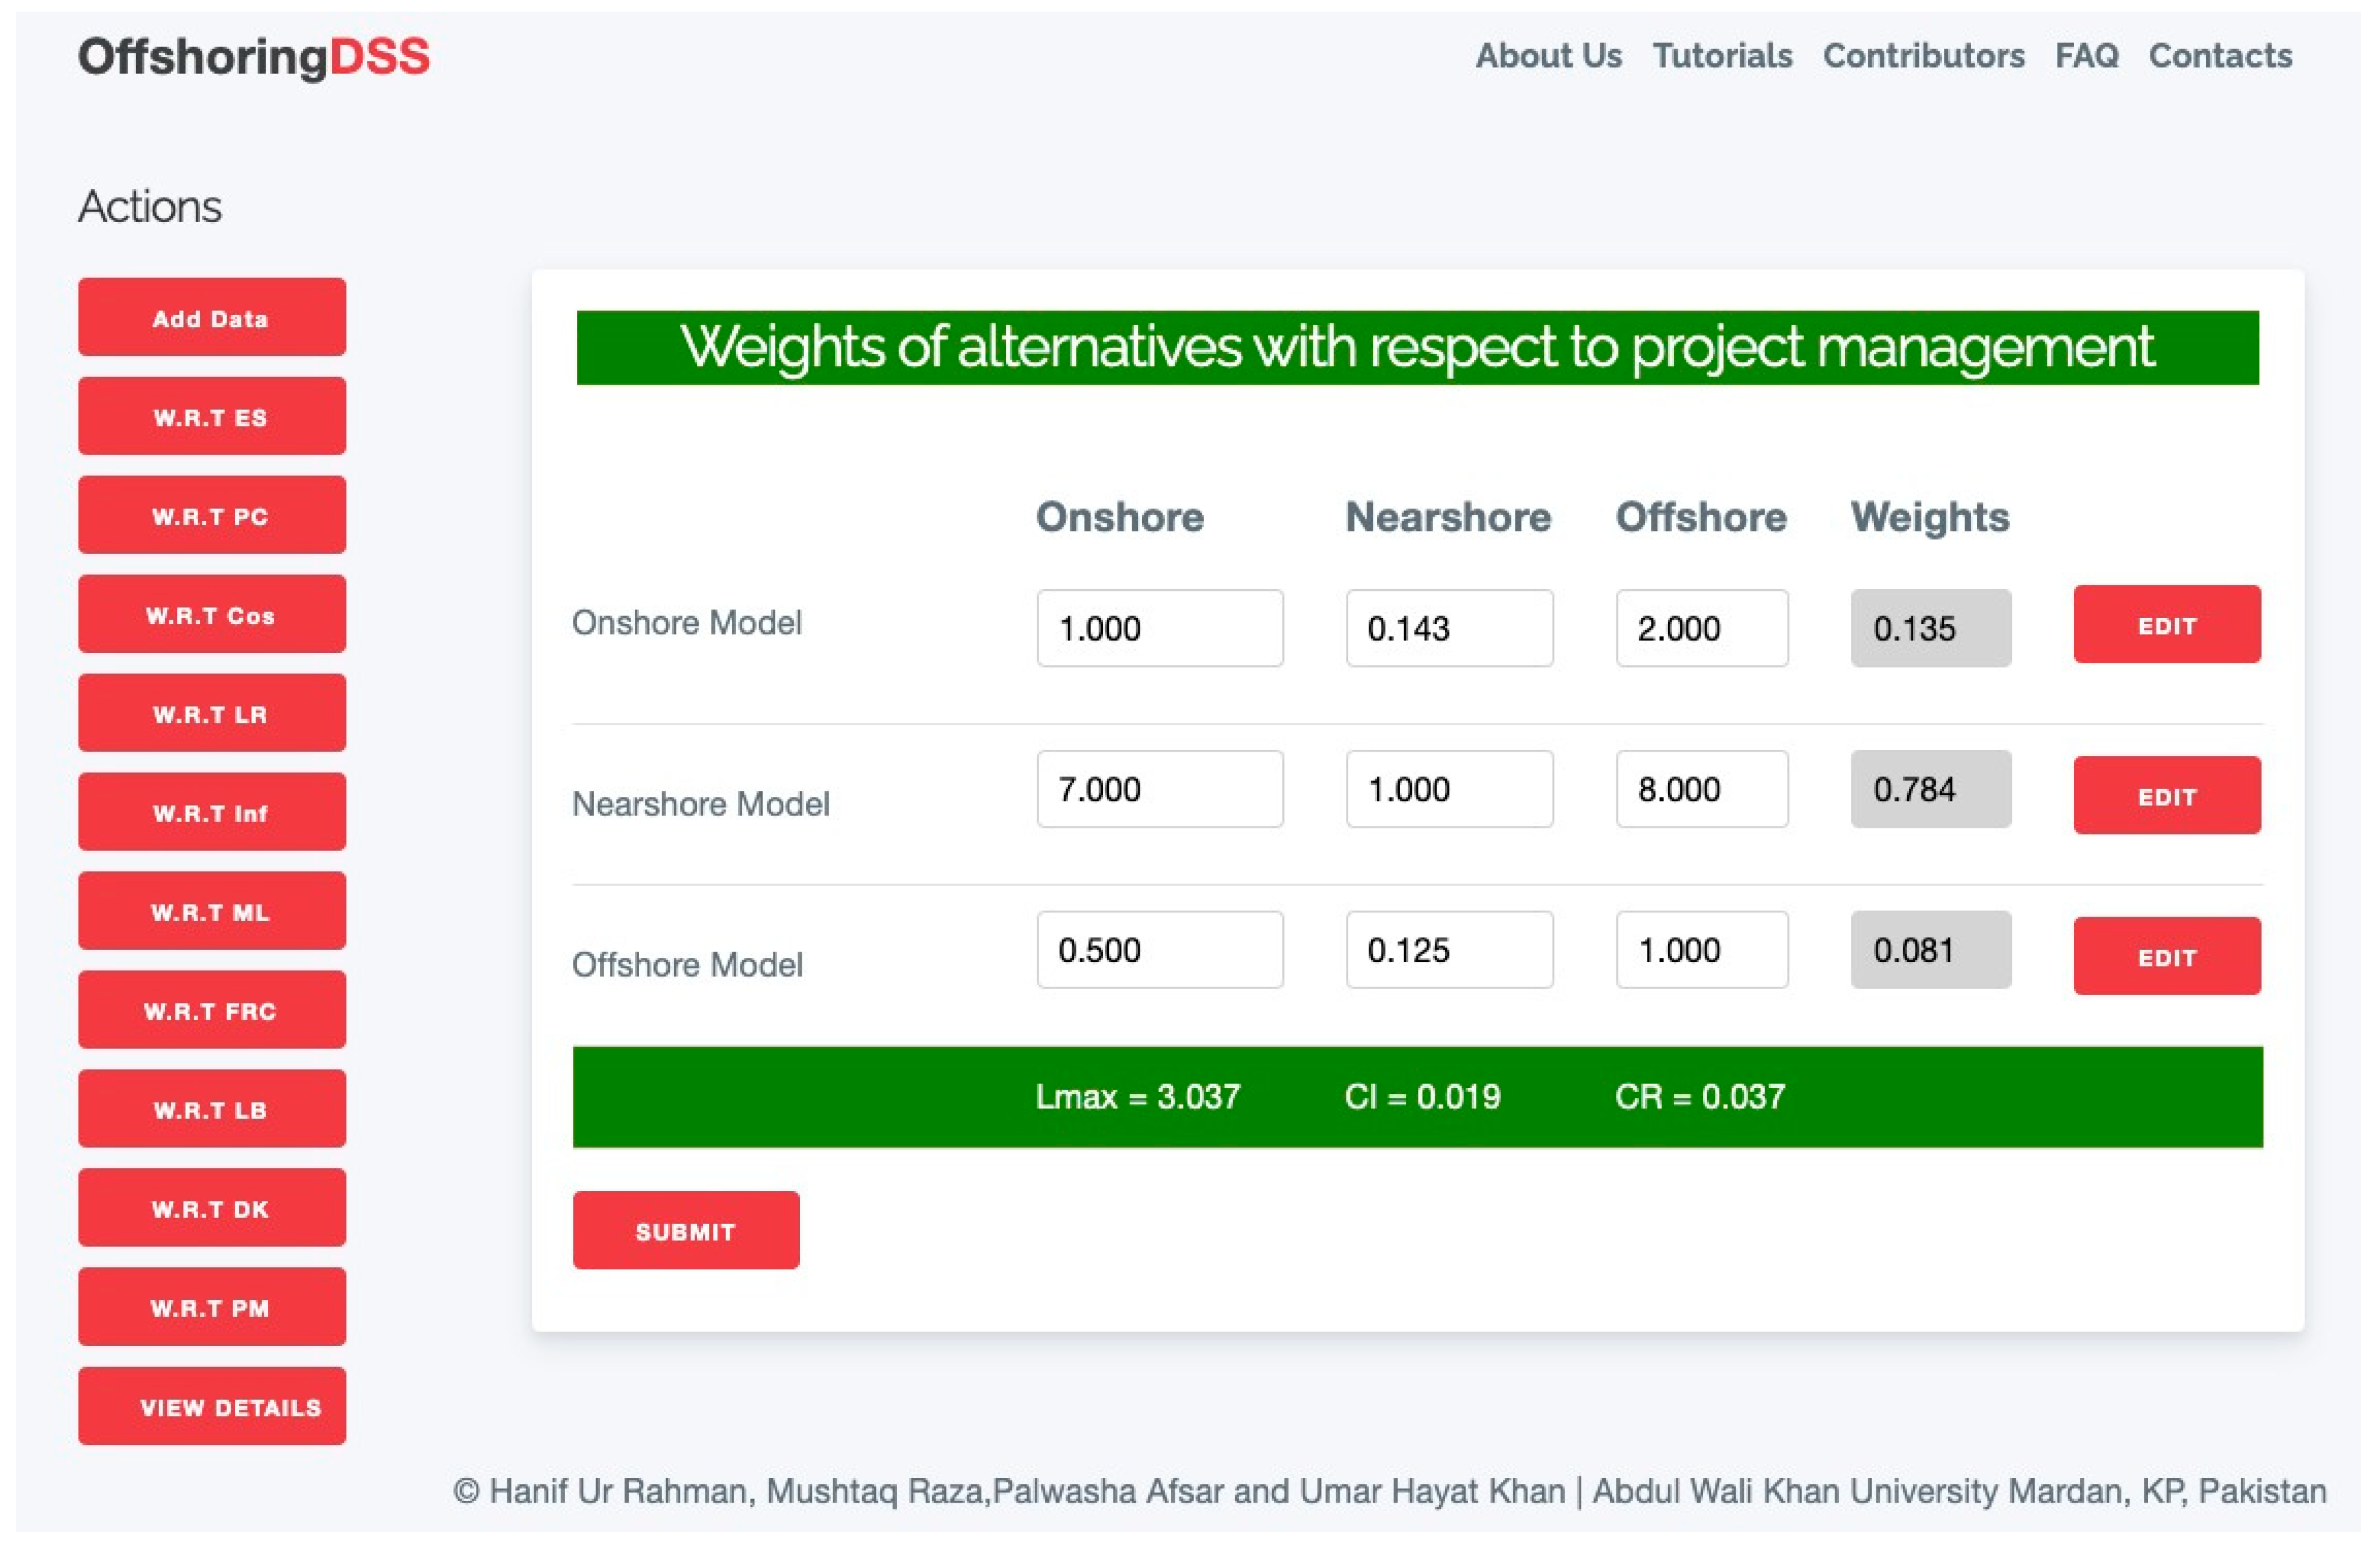Open the About Us page
Screen dimensions: 2380x1545
tap(1548, 56)
